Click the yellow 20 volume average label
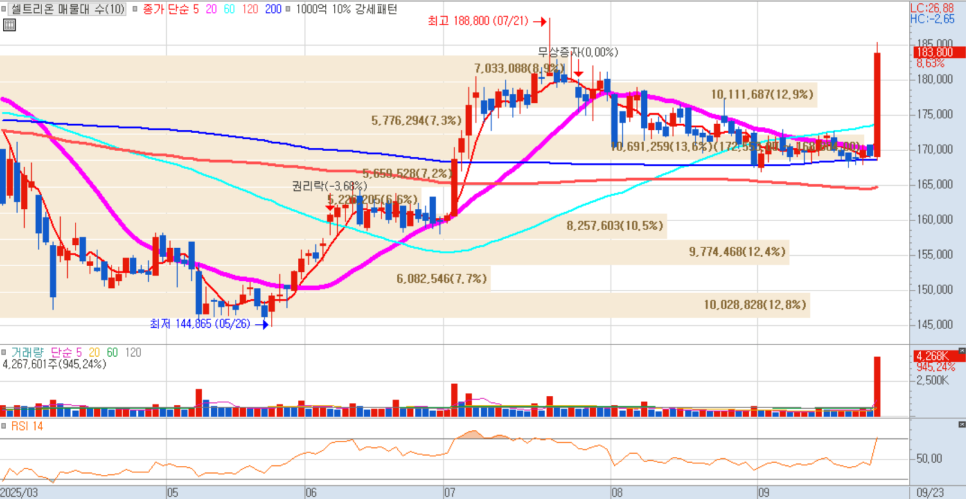Image resolution: width=966 pixels, height=499 pixels. (x=94, y=352)
